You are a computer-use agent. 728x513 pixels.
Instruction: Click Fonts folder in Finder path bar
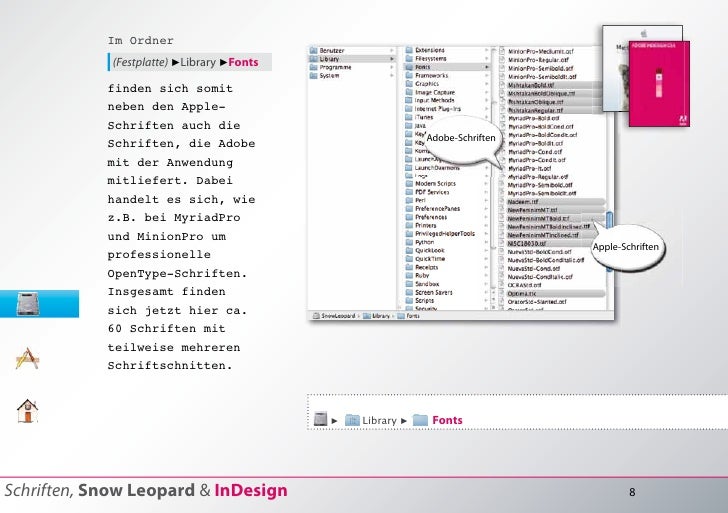click(409, 316)
